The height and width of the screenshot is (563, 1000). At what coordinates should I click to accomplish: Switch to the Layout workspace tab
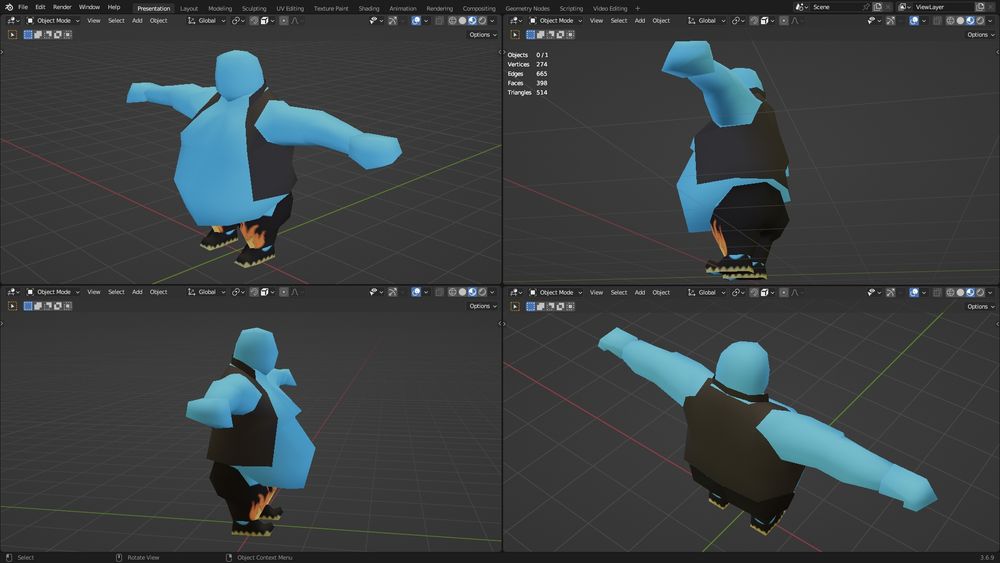[x=189, y=9]
